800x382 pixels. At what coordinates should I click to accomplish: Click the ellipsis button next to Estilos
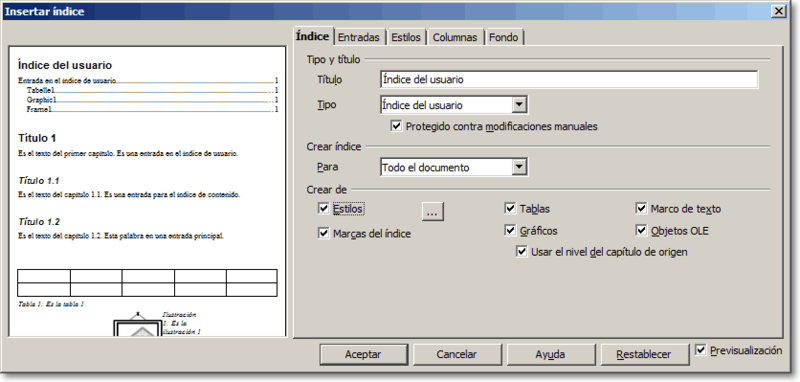433,211
